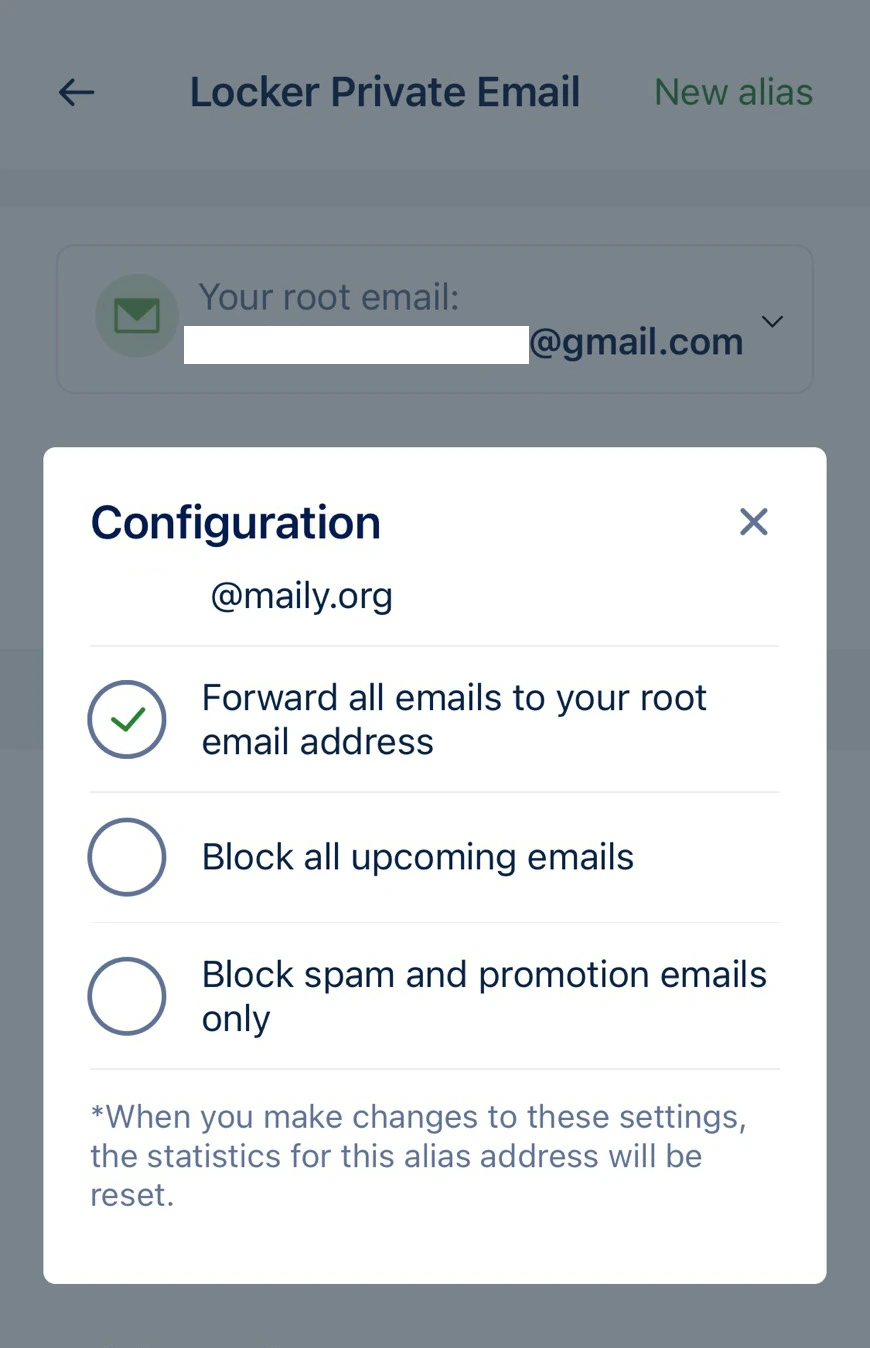Click the left arrow beside Locker Private Email title

pyautogui.click(x=76, y=92)
